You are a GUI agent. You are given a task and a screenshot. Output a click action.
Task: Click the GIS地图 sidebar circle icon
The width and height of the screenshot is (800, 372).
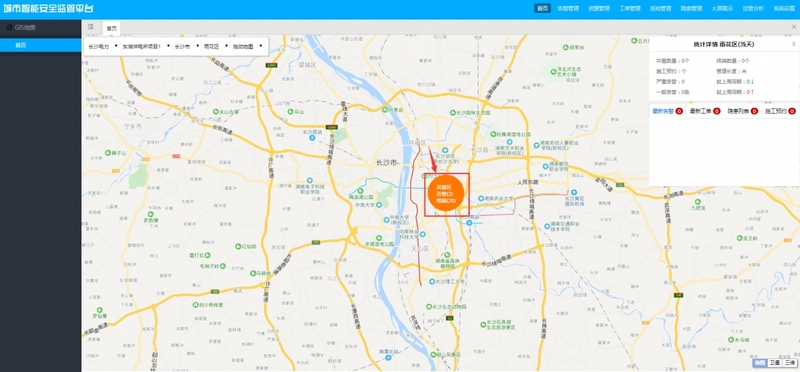(x=9, y=28)
